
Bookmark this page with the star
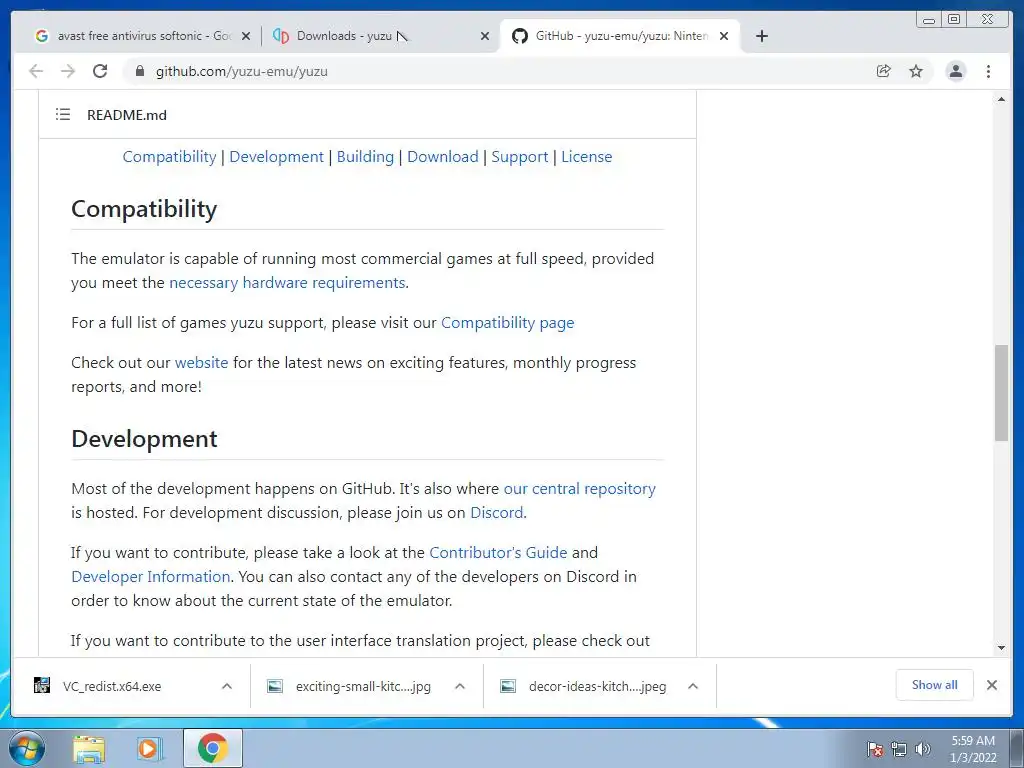point(916,71)
